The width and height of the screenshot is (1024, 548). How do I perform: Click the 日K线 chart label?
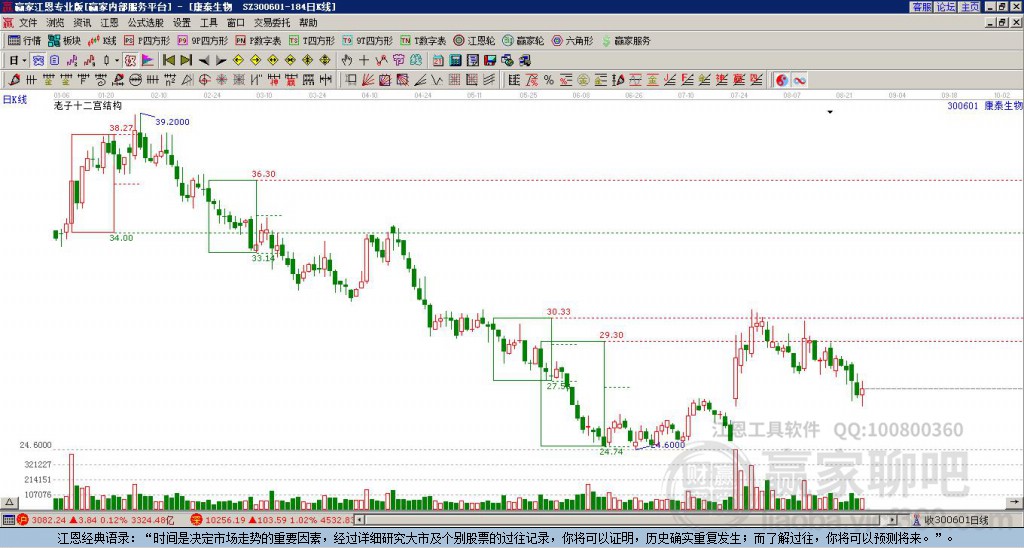click(14, 100)
